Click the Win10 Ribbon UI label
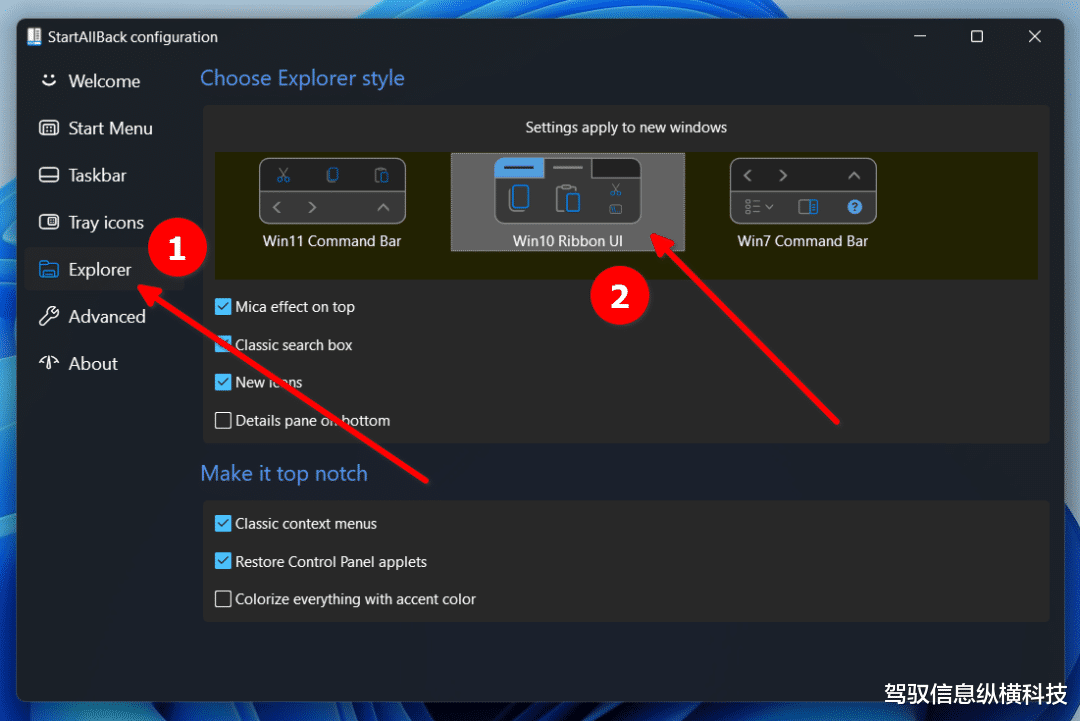This screenshot has height=721, width=1080. point(568,241)
